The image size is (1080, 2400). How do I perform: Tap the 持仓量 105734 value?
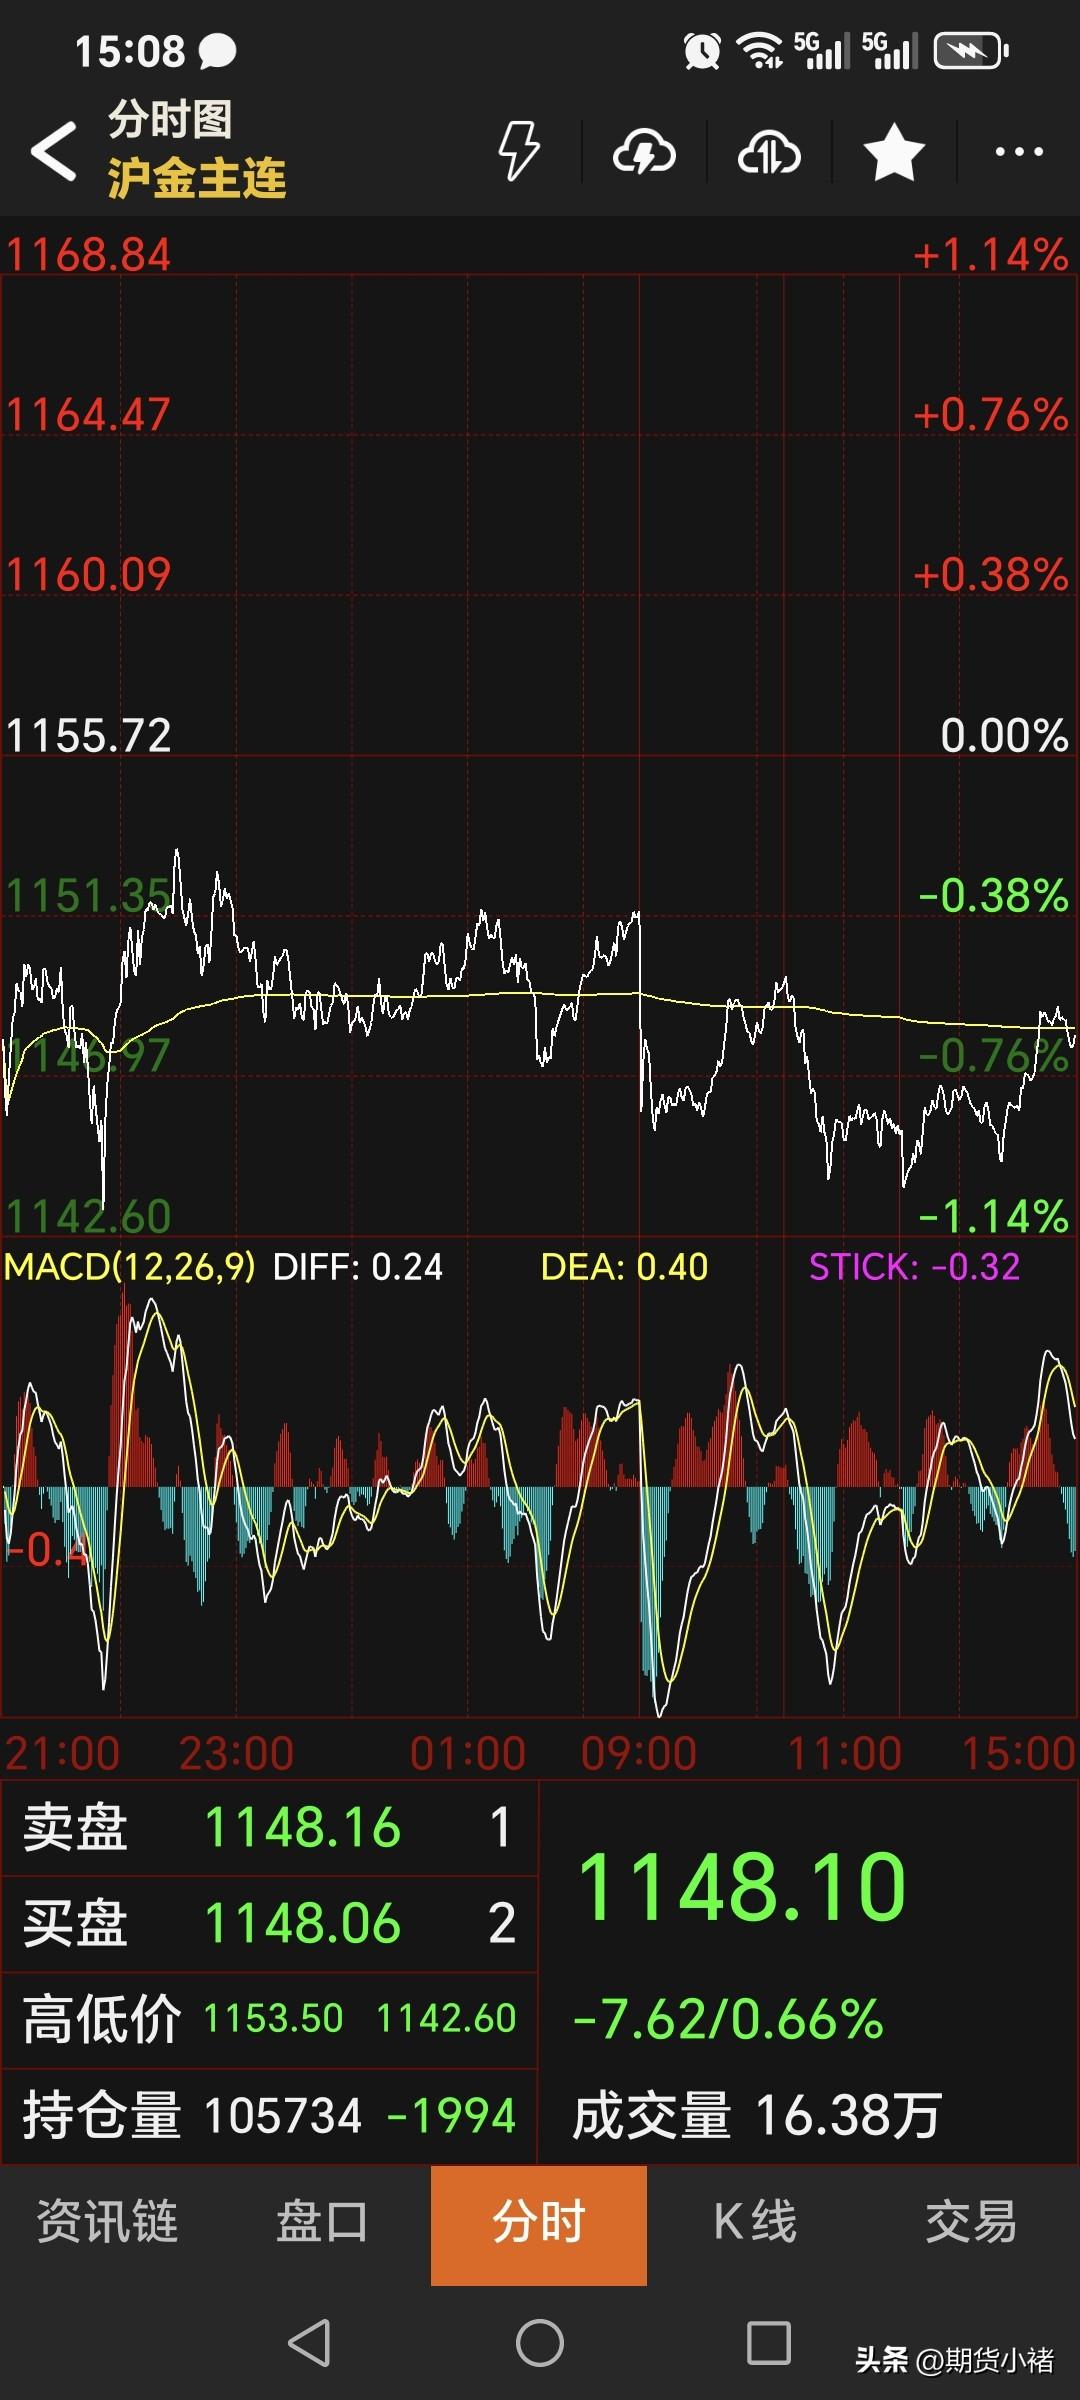[283, 2116]
